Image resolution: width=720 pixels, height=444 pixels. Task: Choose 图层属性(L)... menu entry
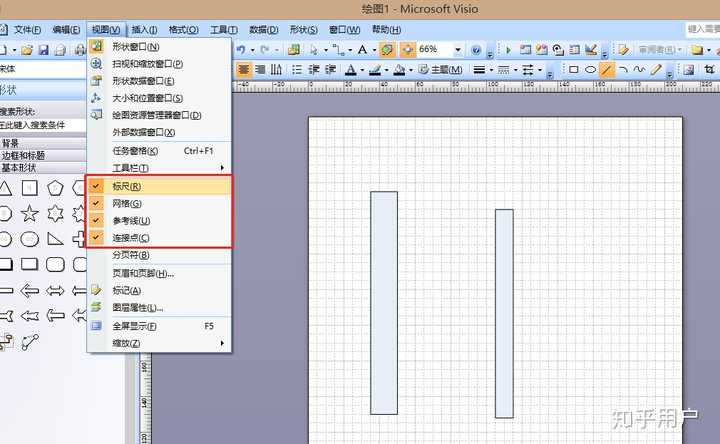[x=159, y=308]
